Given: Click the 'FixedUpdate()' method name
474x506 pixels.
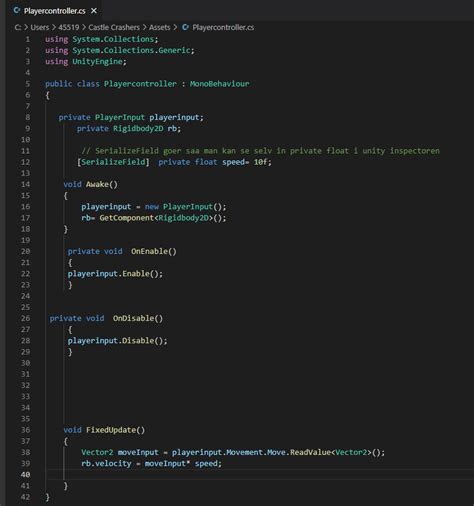Looking at the screenshot, I should (115, 430).
